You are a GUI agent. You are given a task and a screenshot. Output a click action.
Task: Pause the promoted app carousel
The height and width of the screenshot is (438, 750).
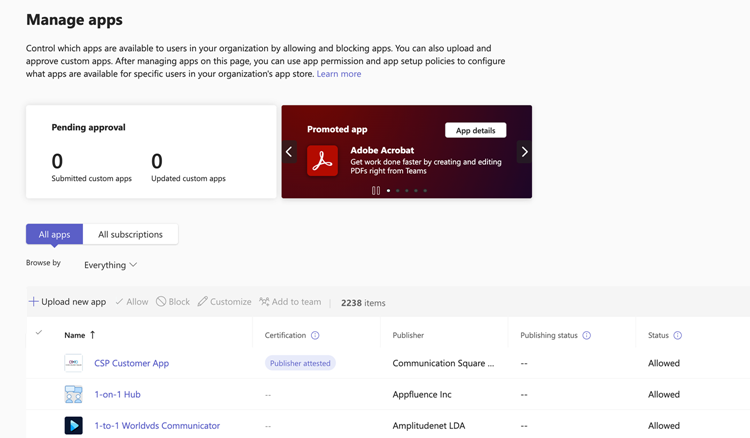pyautogui.click(x=376, y=190)
